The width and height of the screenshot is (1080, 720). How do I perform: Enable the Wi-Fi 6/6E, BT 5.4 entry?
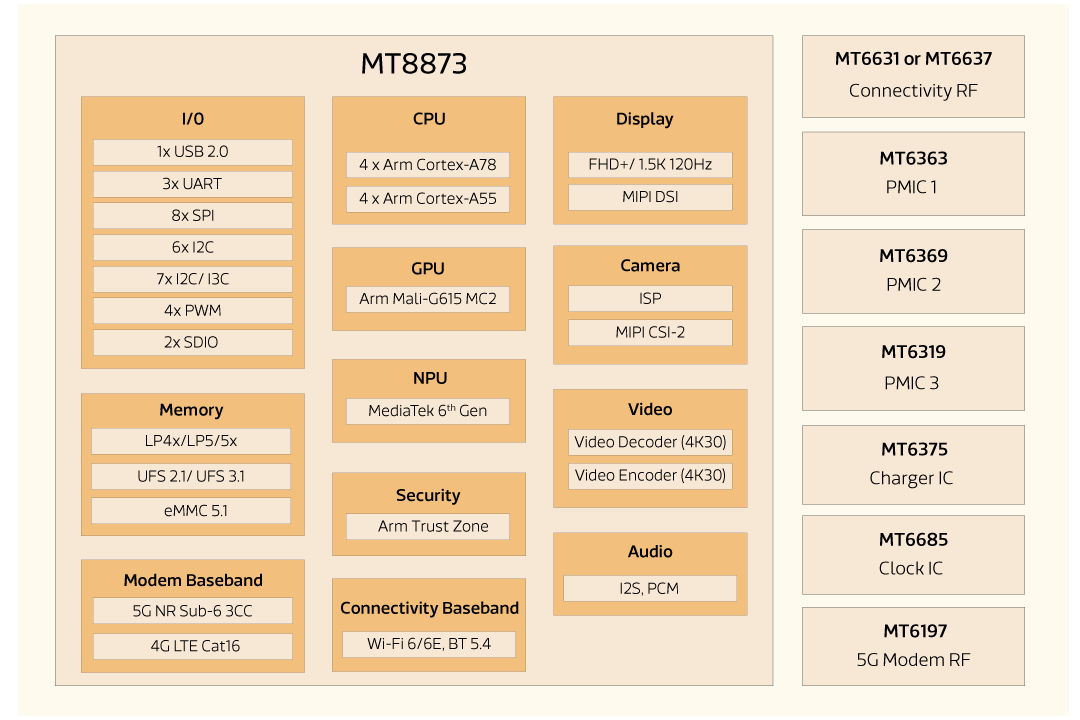click(x=428, y=644)
